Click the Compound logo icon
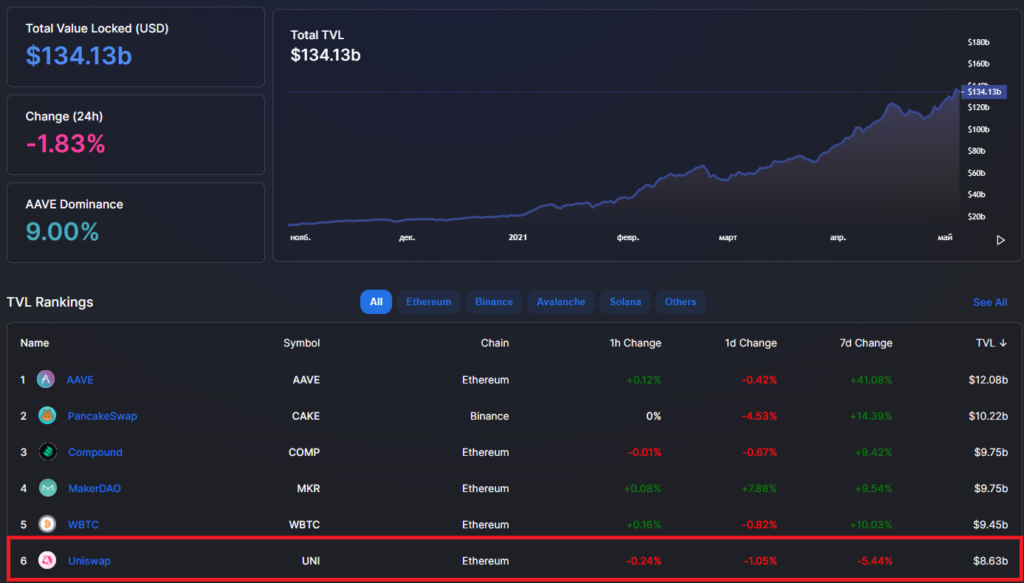This screenshot has height=583, width=1024. click(x=46, y=452)
